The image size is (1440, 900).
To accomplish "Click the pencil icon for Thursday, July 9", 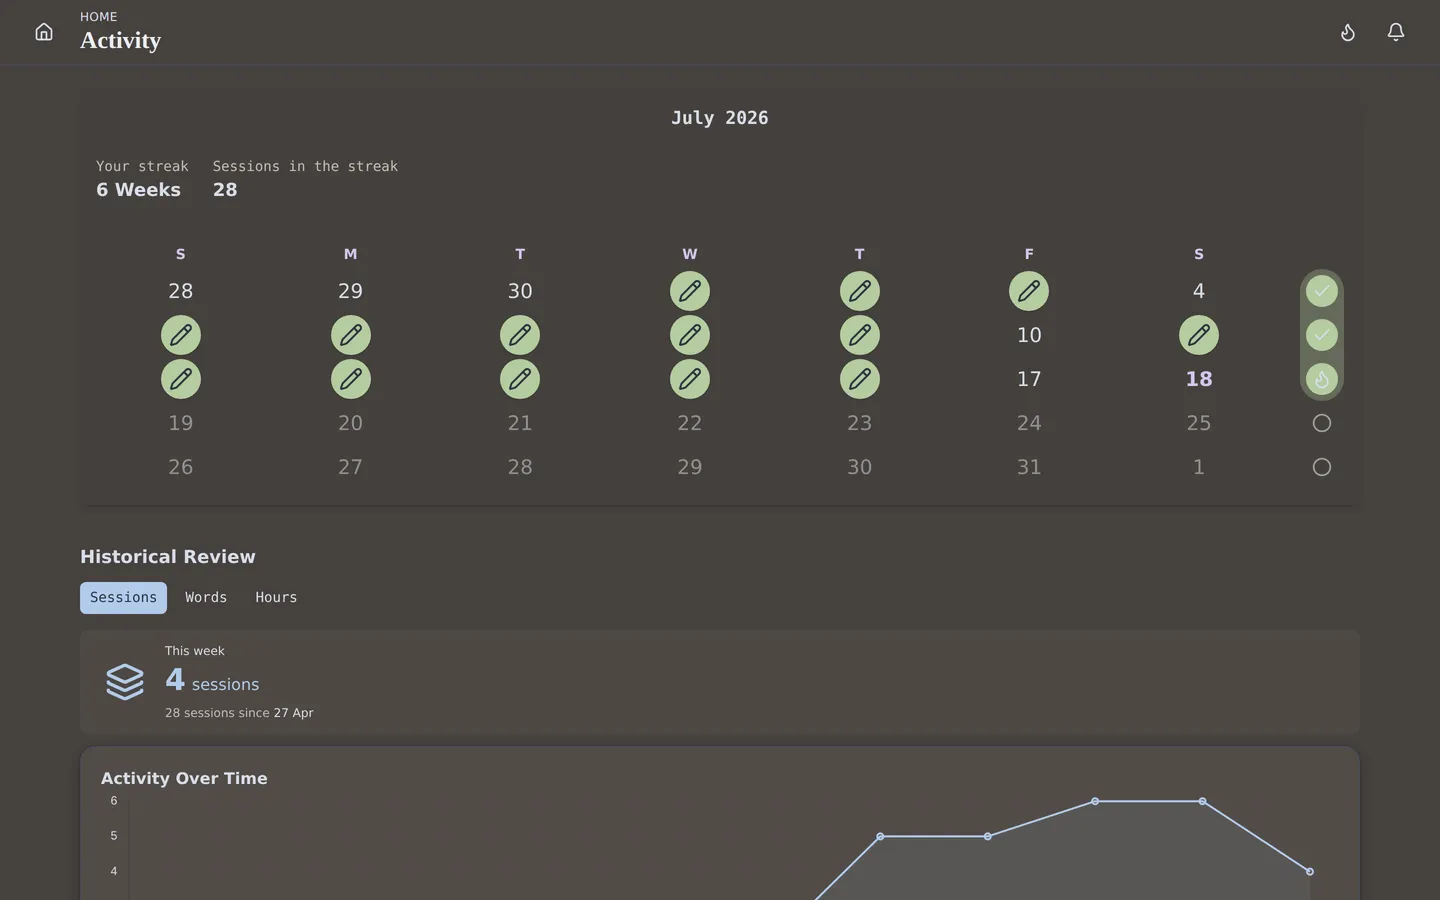I will pos(860,335).
